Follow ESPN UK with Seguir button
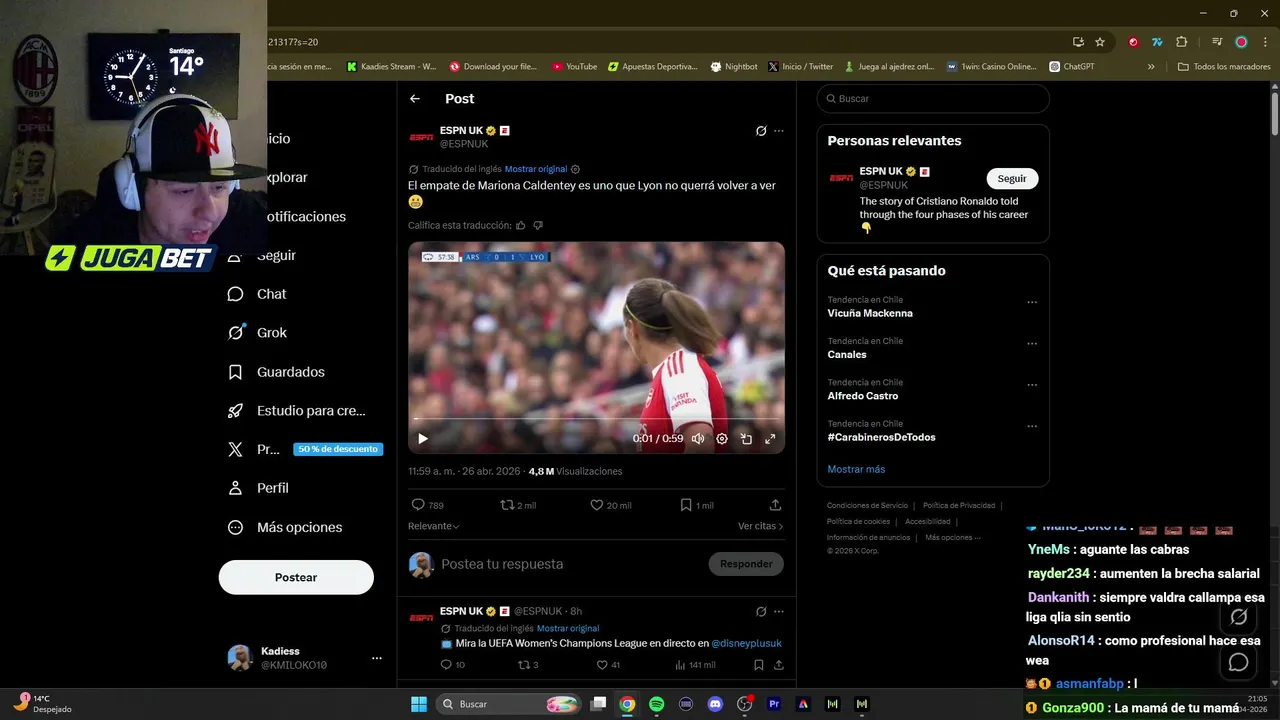The width and height of the screenshot is (1280, 720). (x=1012, y=178)
